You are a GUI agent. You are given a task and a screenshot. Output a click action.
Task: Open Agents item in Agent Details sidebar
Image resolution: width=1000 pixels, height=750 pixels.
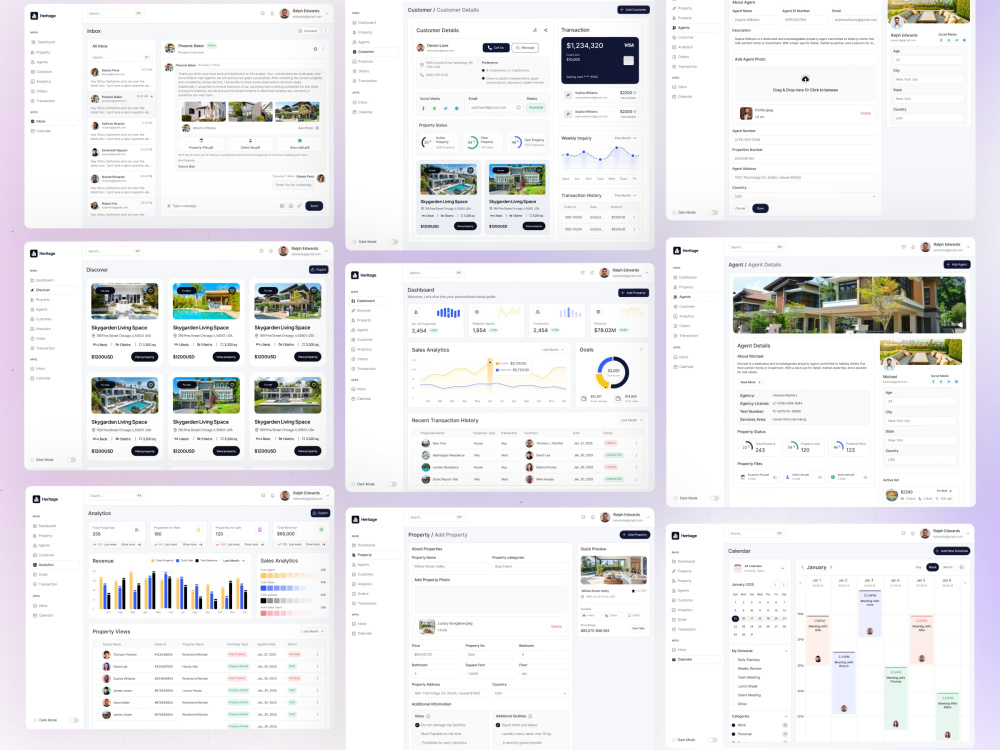696,297
